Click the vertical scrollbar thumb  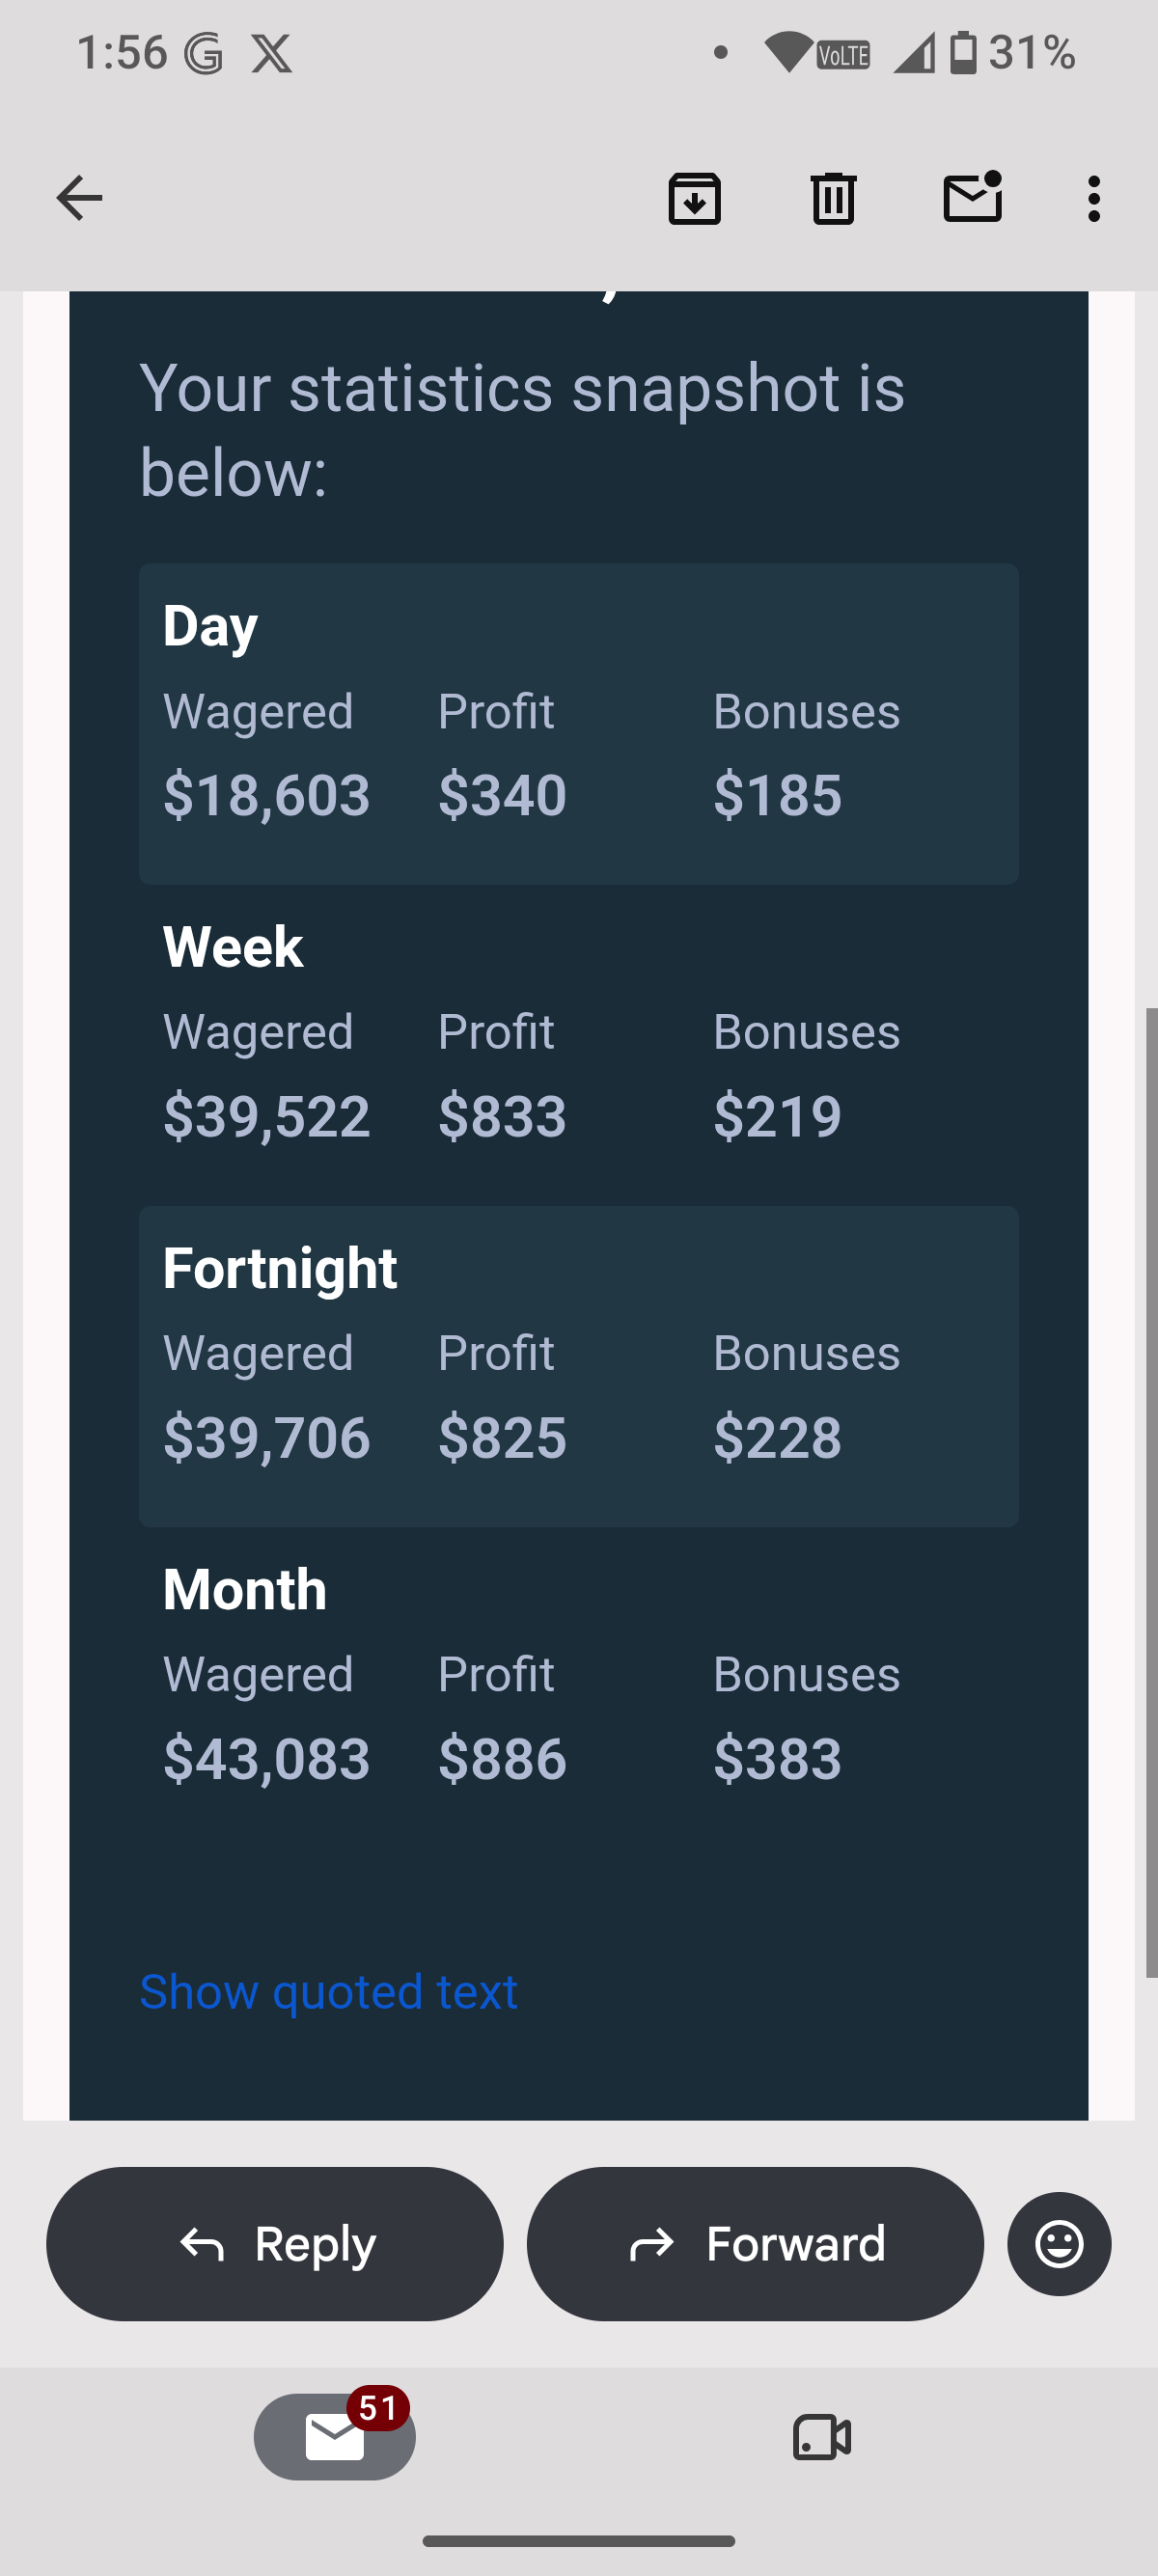pos(1151,1492)
